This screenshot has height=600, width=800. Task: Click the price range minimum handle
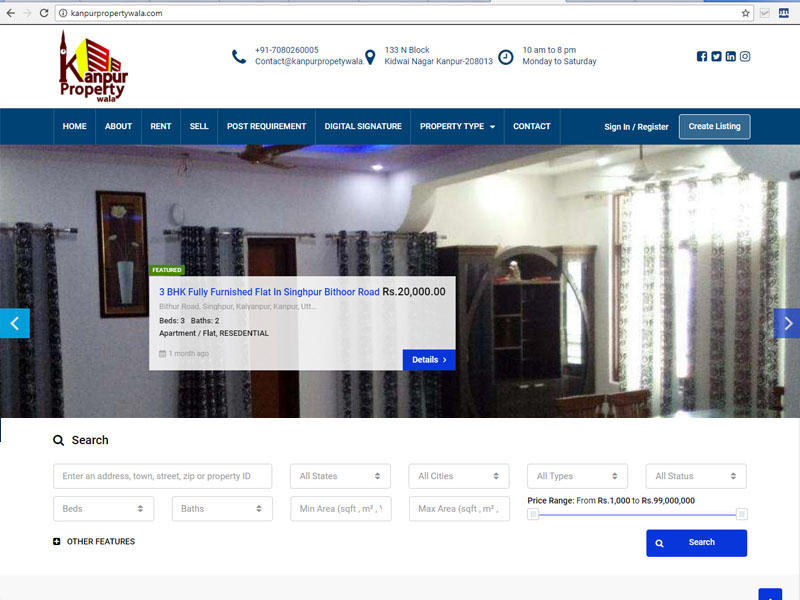click(x=533, y=514)
